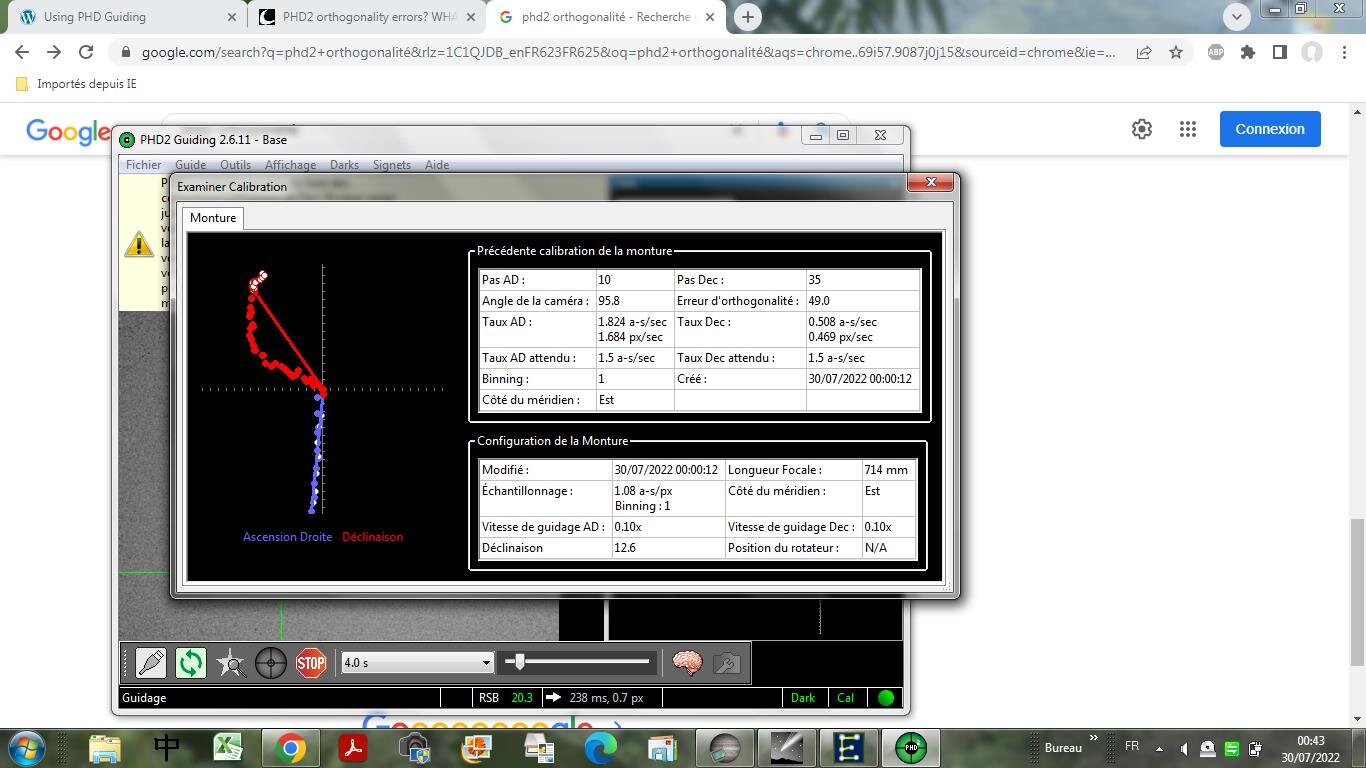Viewport: 1366px width, 768px height.
Task: Click the Chrome back arrow
Action: (22, 52)
